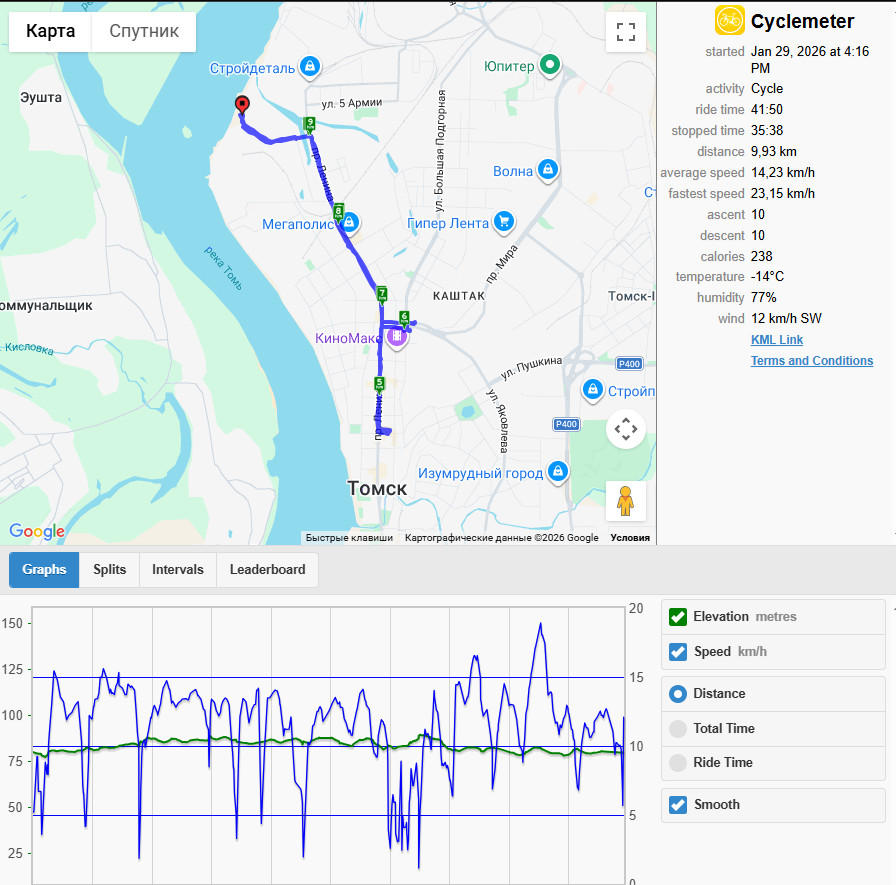Choose Ride Time as graph axis

pyautogui.click(x=678, y=763)
